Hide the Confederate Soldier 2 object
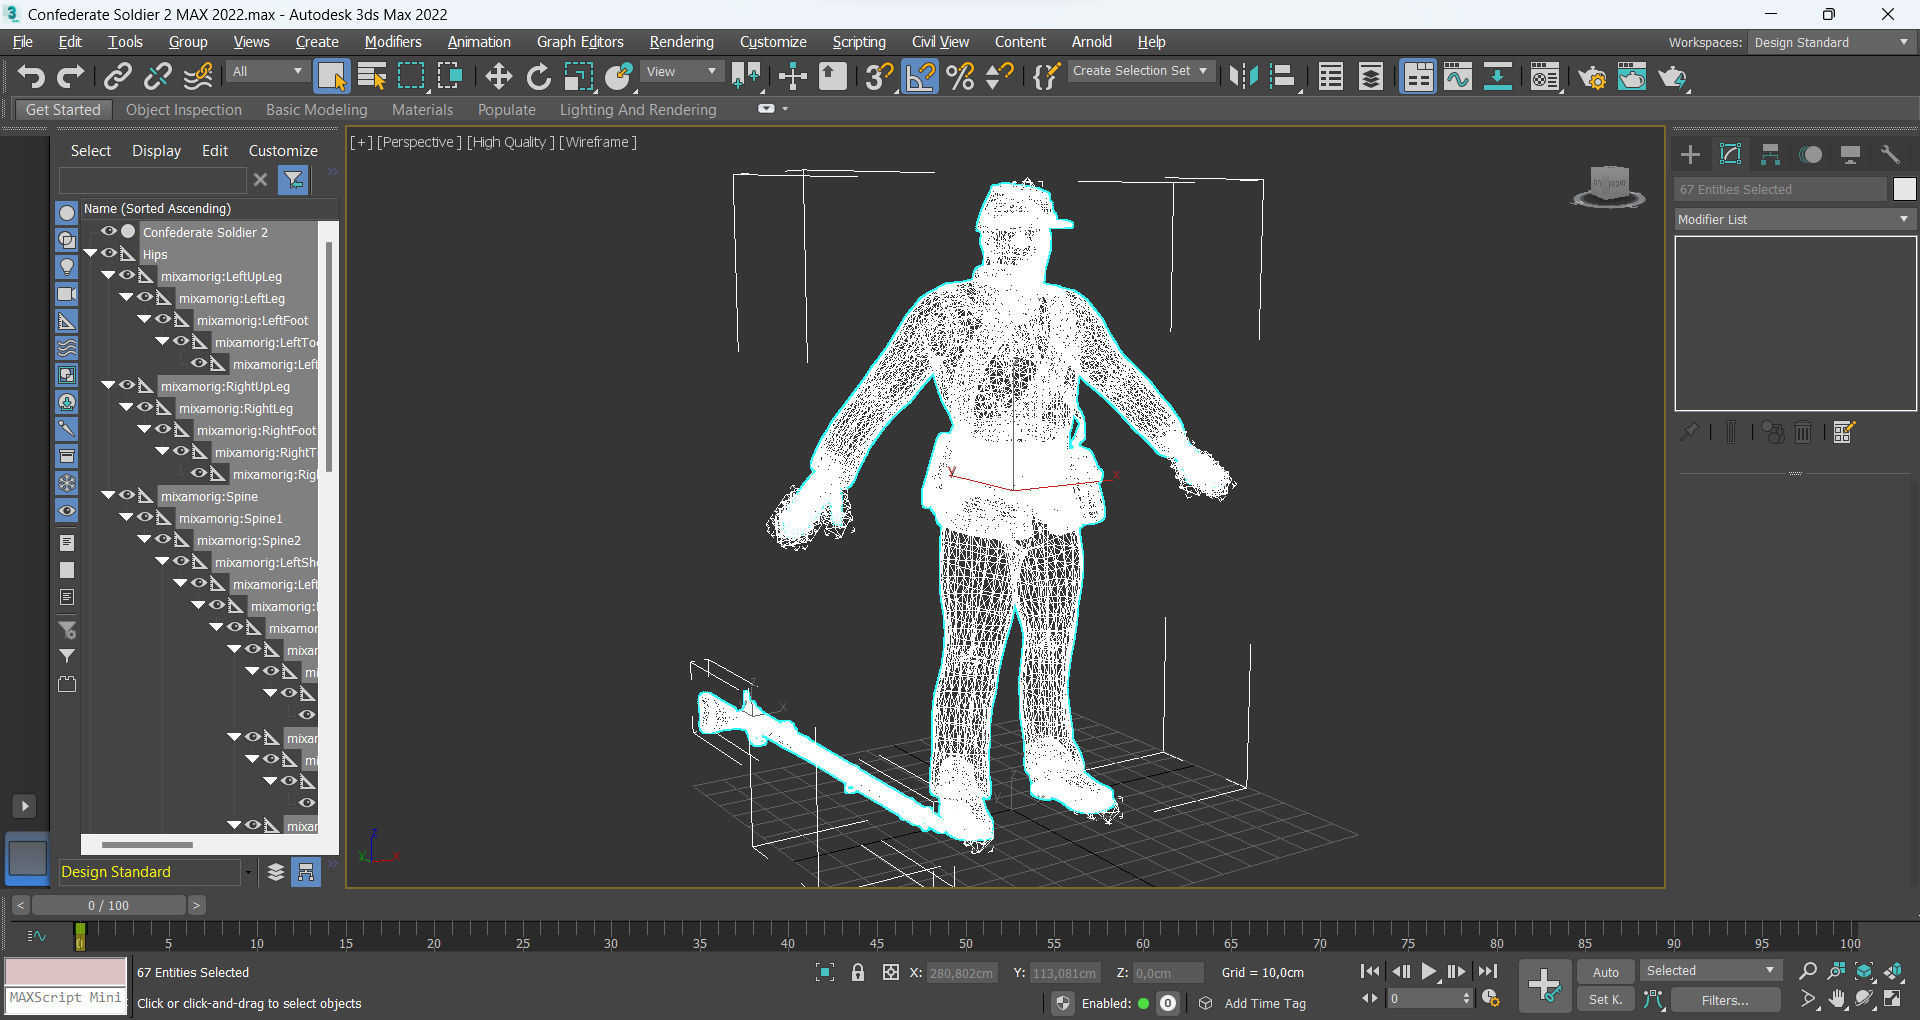Viewport: 1920px width, 1020px height. tap(109, 231)
